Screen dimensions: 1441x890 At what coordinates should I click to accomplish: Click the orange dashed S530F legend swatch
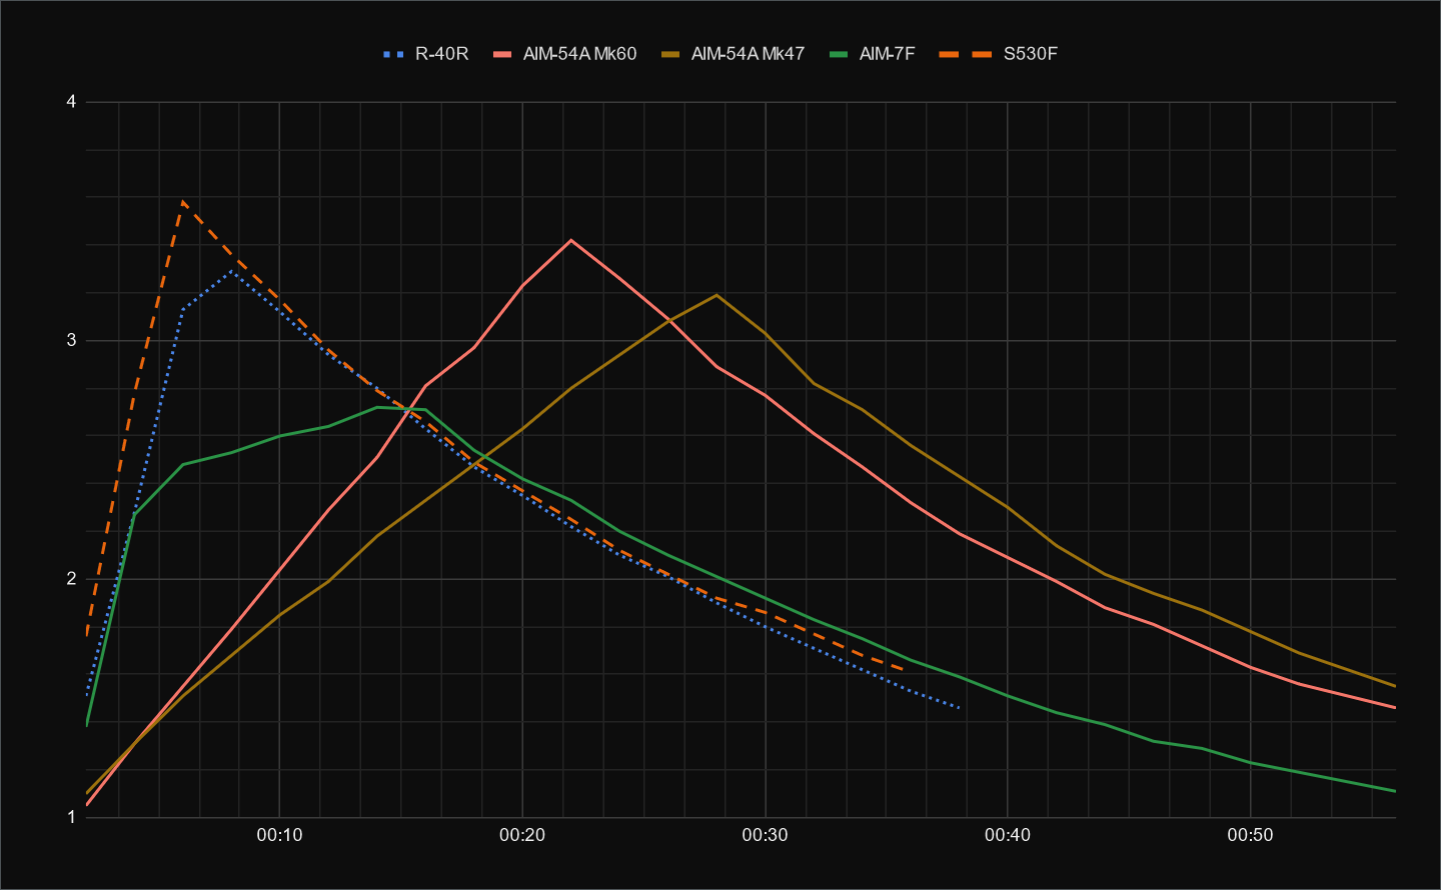[x=965, y=54]
